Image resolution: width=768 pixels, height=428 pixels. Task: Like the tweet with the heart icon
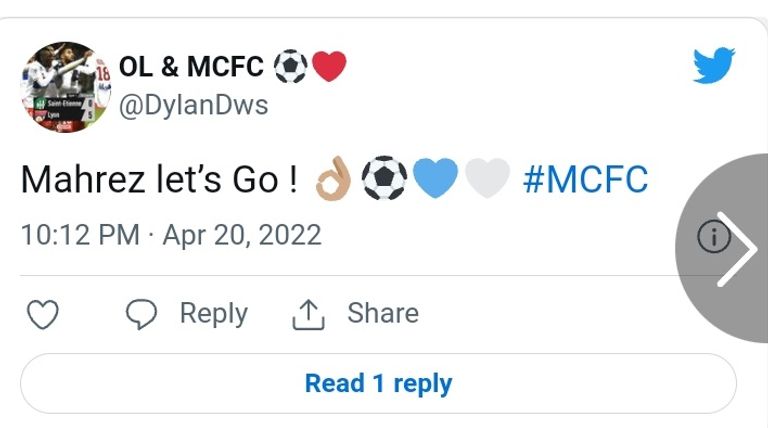[x=42, y=315]
